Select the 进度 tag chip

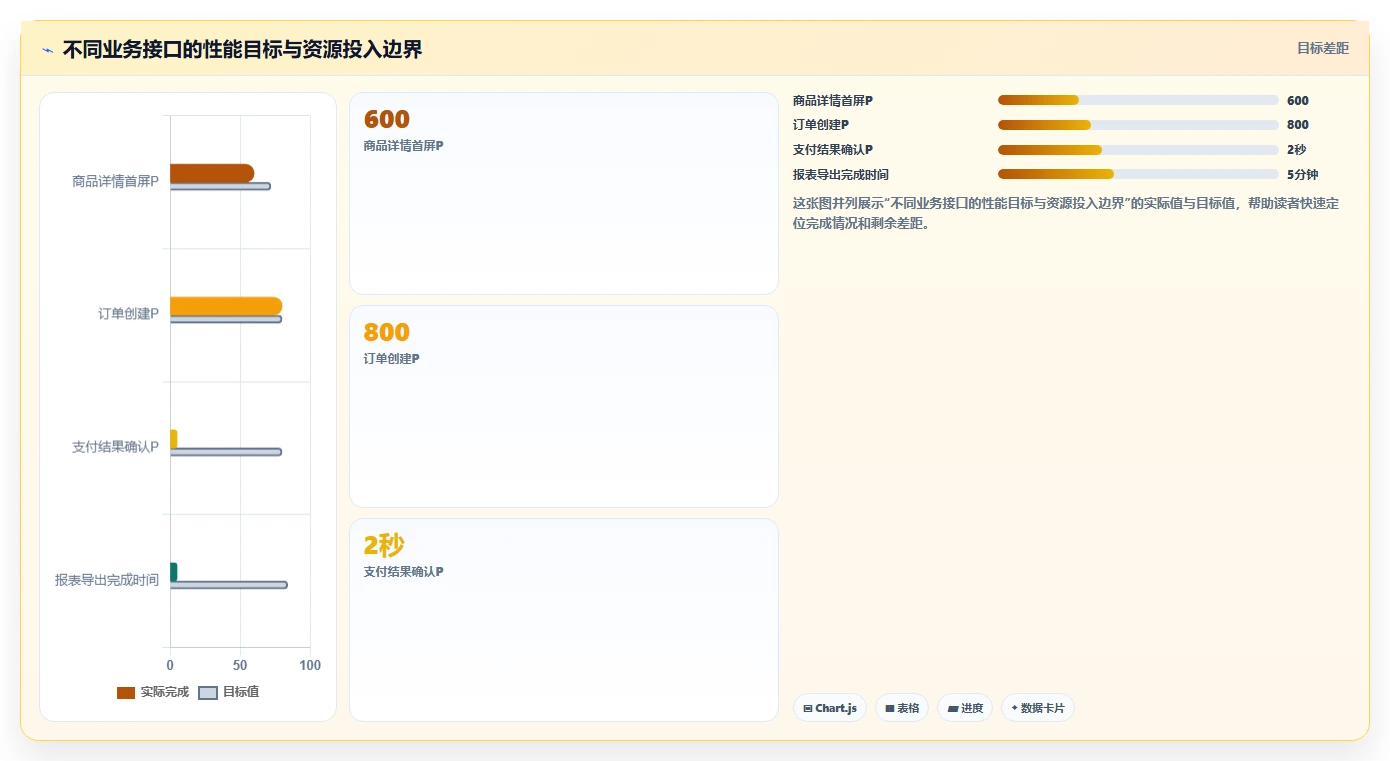[x=965, y=708]
